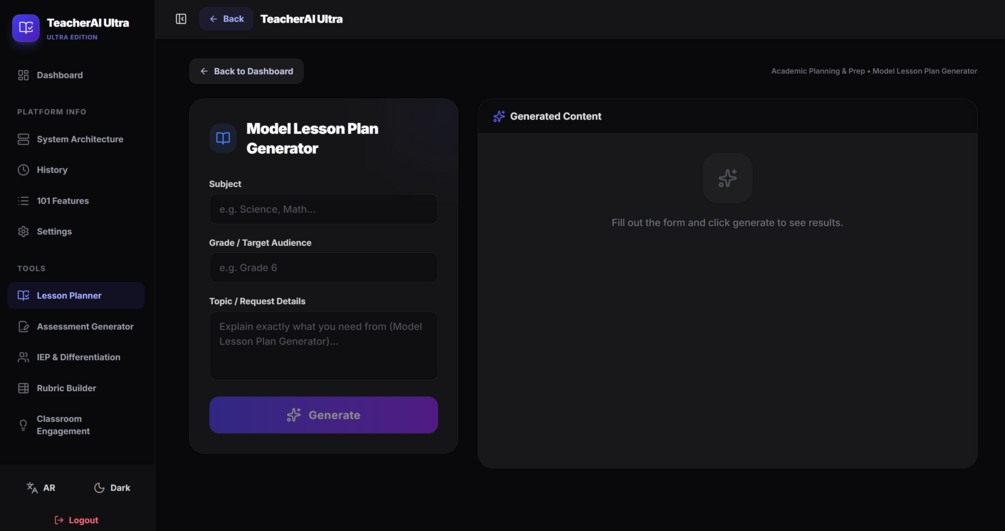Viewport: 1005px width, 531px height.
Task: Open the System Architecture page
Action: (x=76, y=139)
